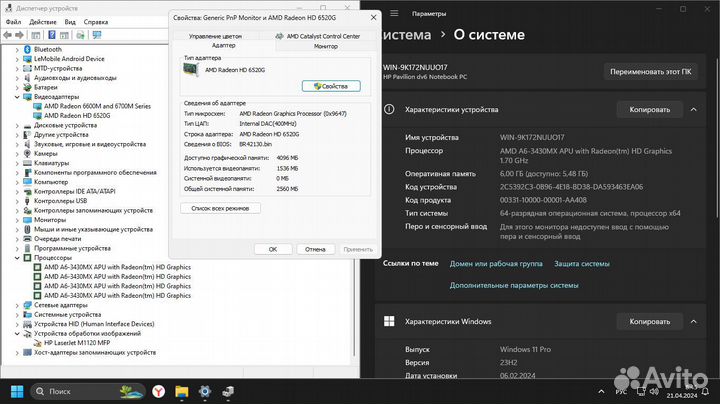720x404 pixels.
Task: Show hidden tray icons chevron
Action: pos(601,392)
